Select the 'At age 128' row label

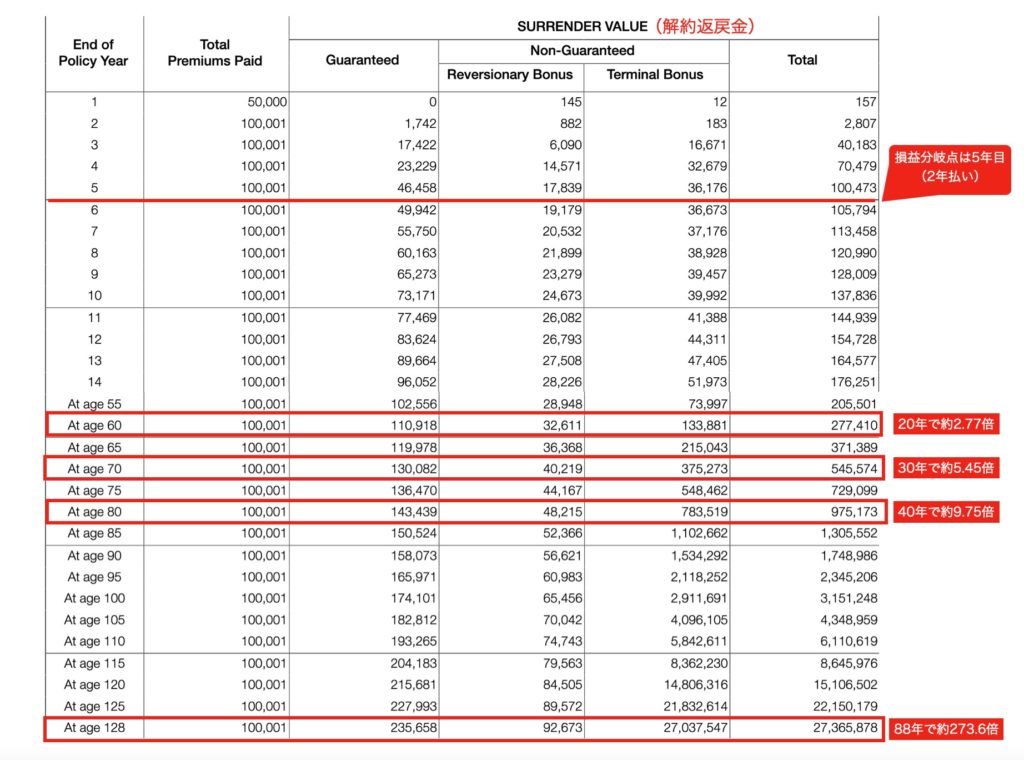coord(94,728)
